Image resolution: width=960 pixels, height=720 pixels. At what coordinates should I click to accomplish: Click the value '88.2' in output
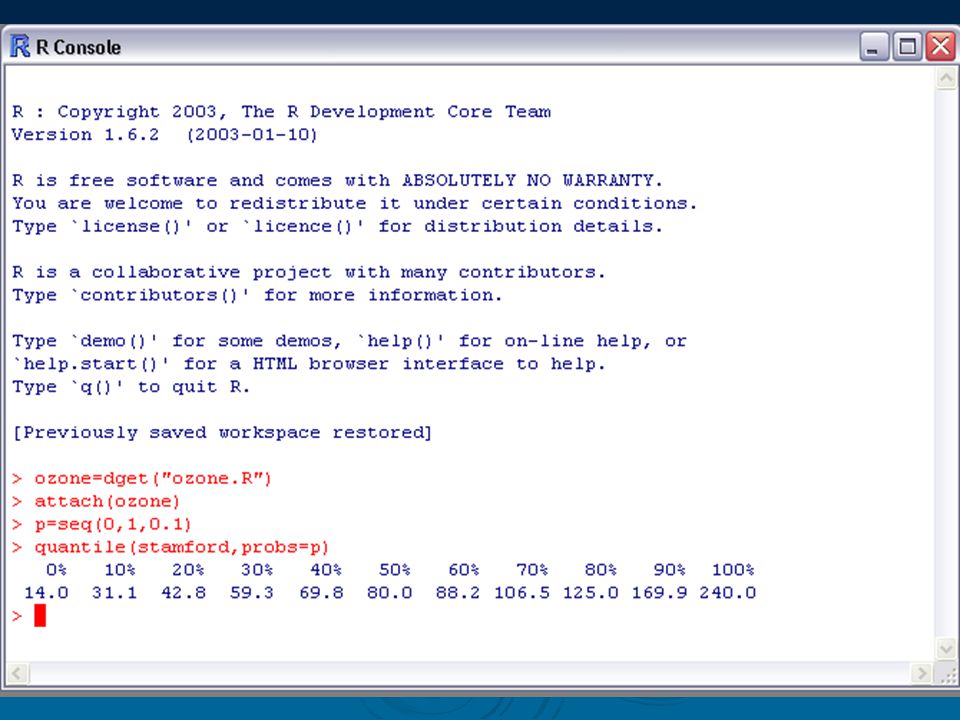click(x=458, y=593)
